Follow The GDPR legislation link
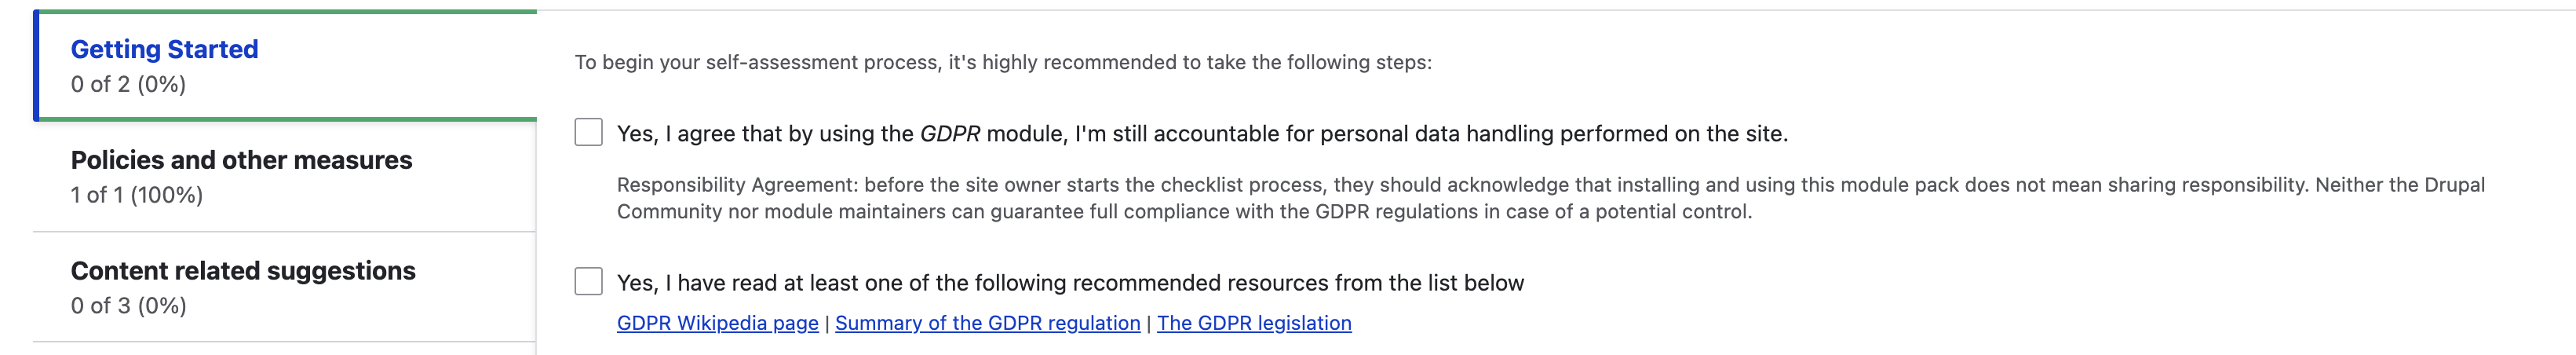Viewport: 2576px width, 355px height. [1253, 323]
